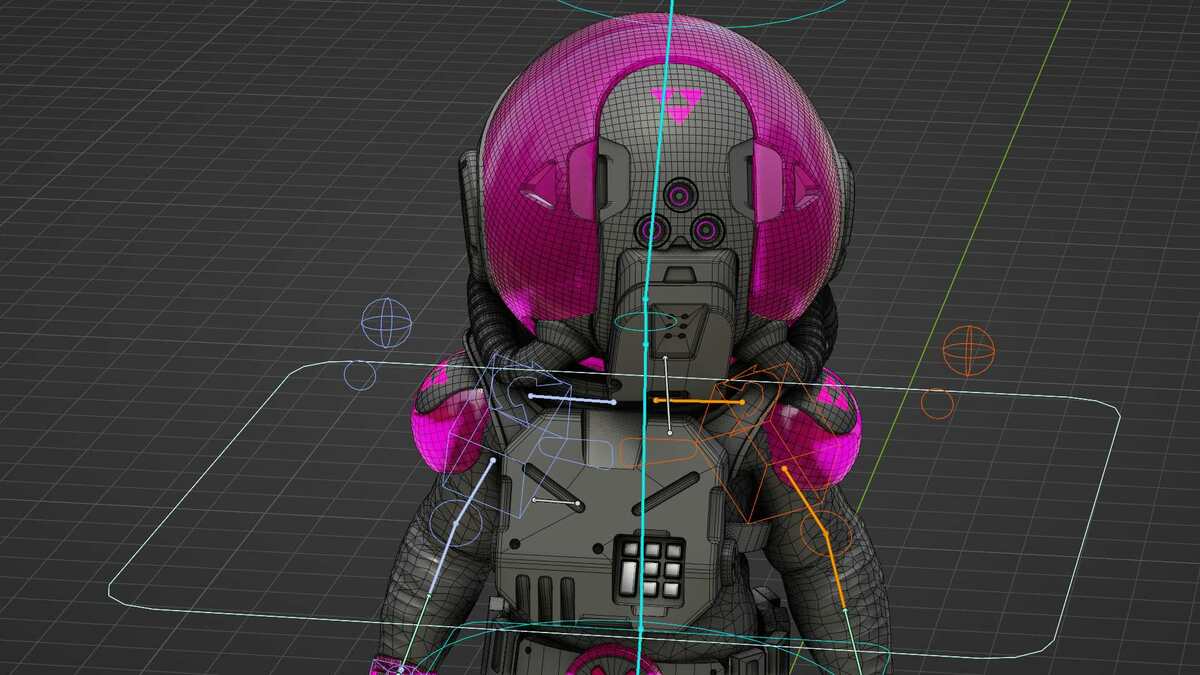Select the orange shoulder bone
The width and height of the screenshot is (1200, 675).
click(x=699, y=401)
